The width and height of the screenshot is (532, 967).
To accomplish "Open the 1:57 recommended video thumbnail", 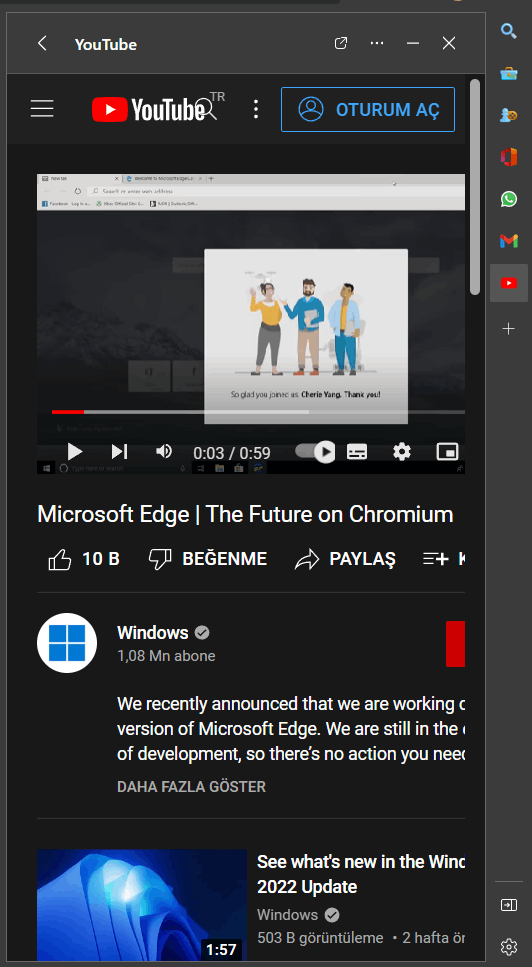I will pyautogui.click(x=142, y=905).
